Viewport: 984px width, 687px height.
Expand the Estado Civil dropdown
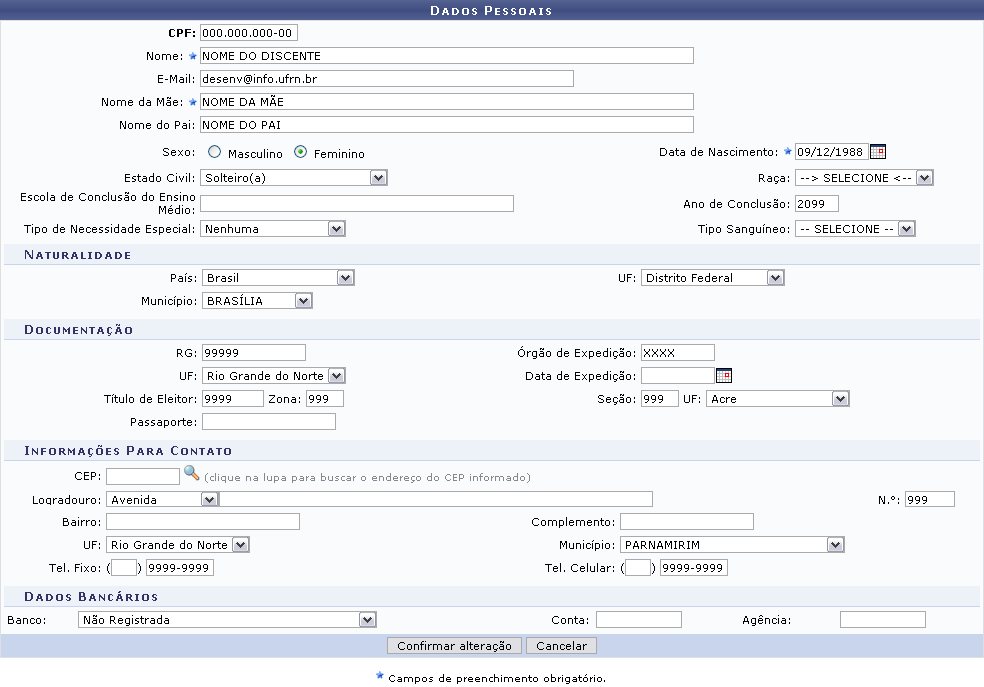coord(293,178)
